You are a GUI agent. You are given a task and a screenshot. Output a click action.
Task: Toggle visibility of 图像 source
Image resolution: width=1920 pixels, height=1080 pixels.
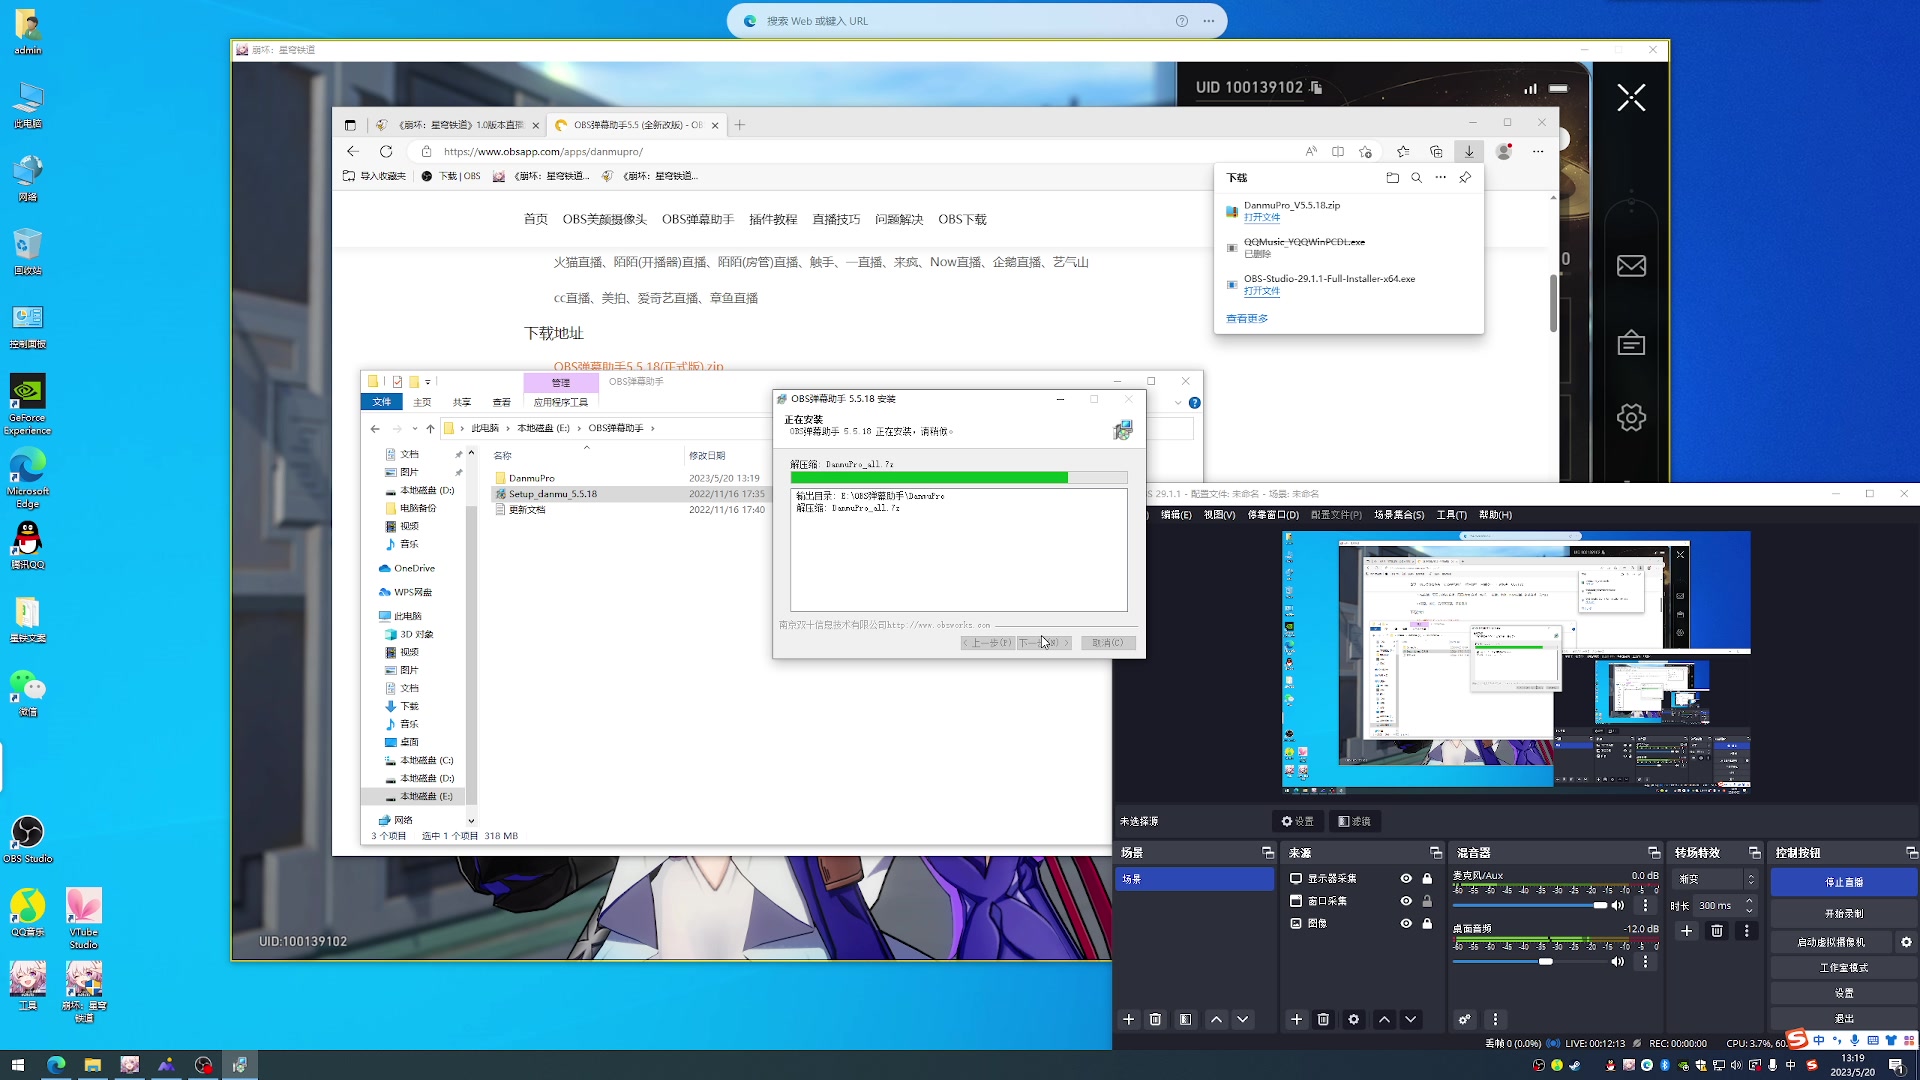[x=1406, y=923]
